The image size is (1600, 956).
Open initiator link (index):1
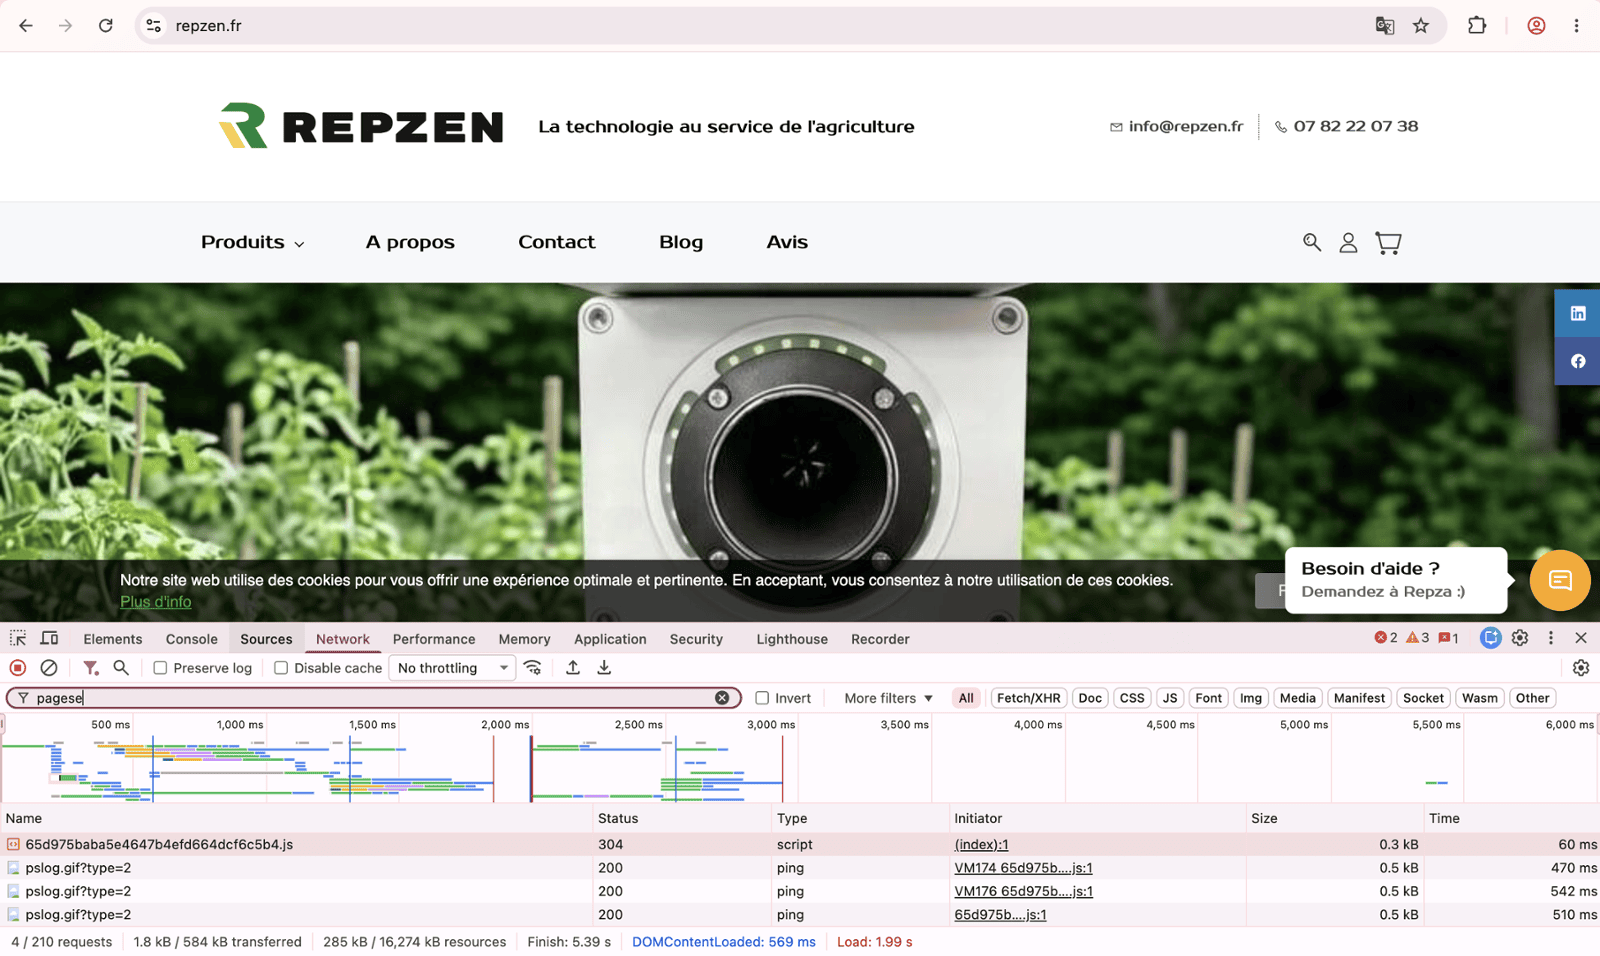(x=981, y=845)
